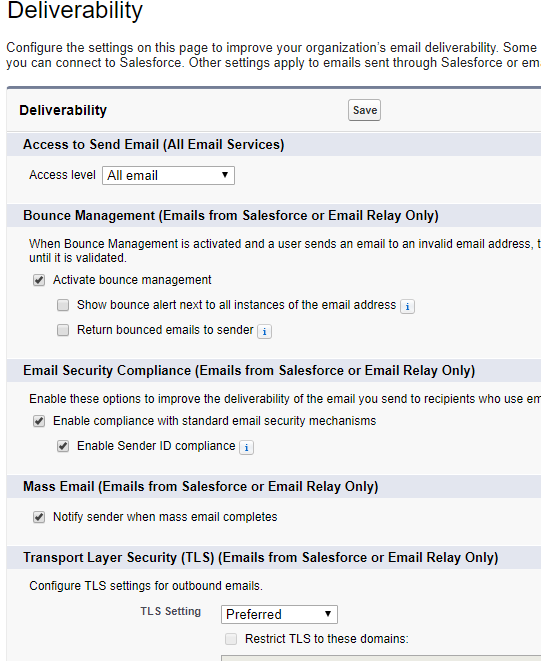Click the Transport Layer Security section header
Viewport: 541px width, 661px height.
pos(261,558)
